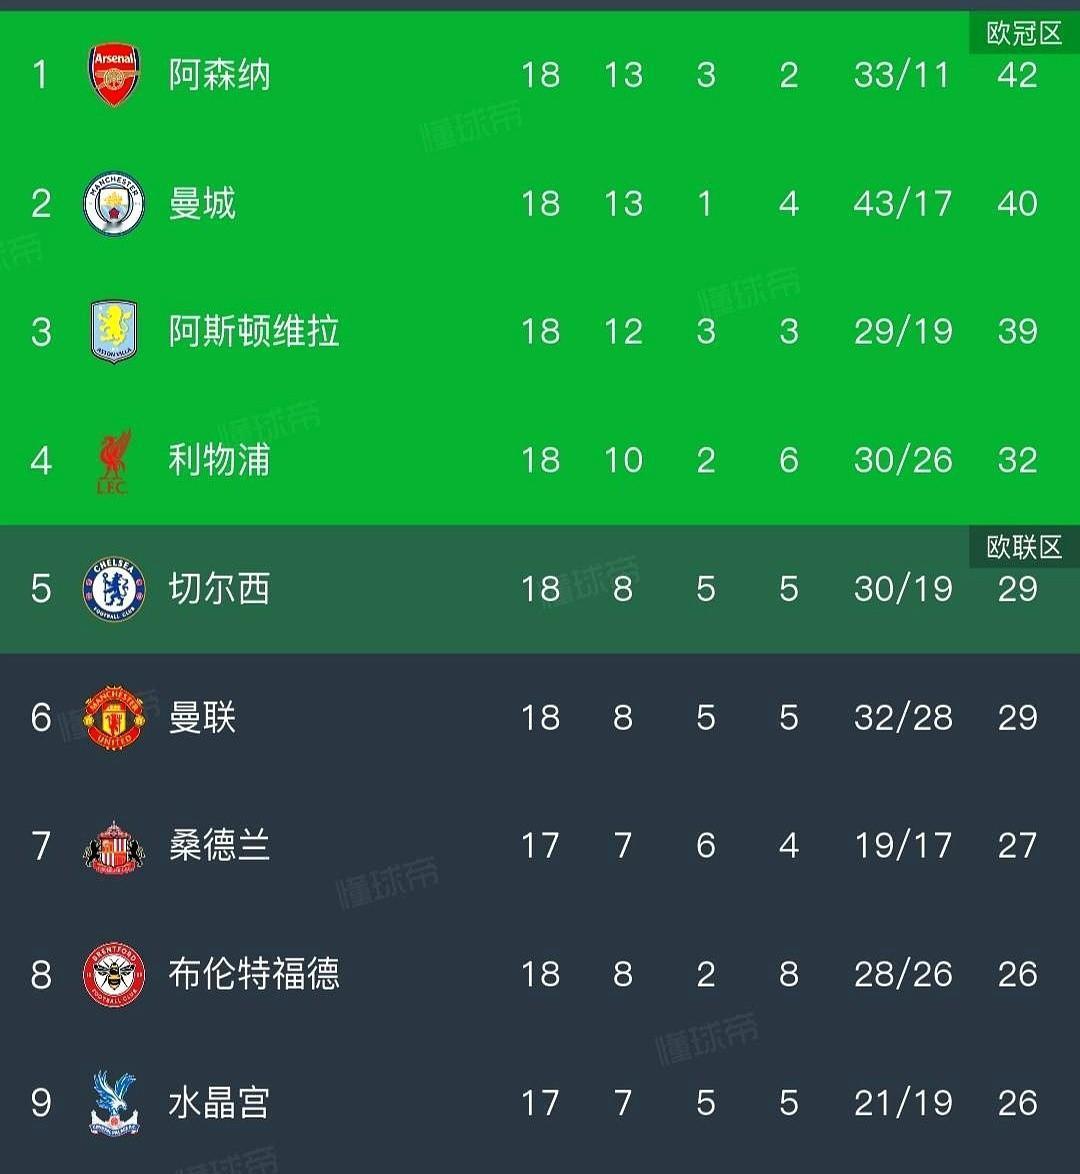Select the Liverpool club logo
1080x1174 pixels.
113,461
